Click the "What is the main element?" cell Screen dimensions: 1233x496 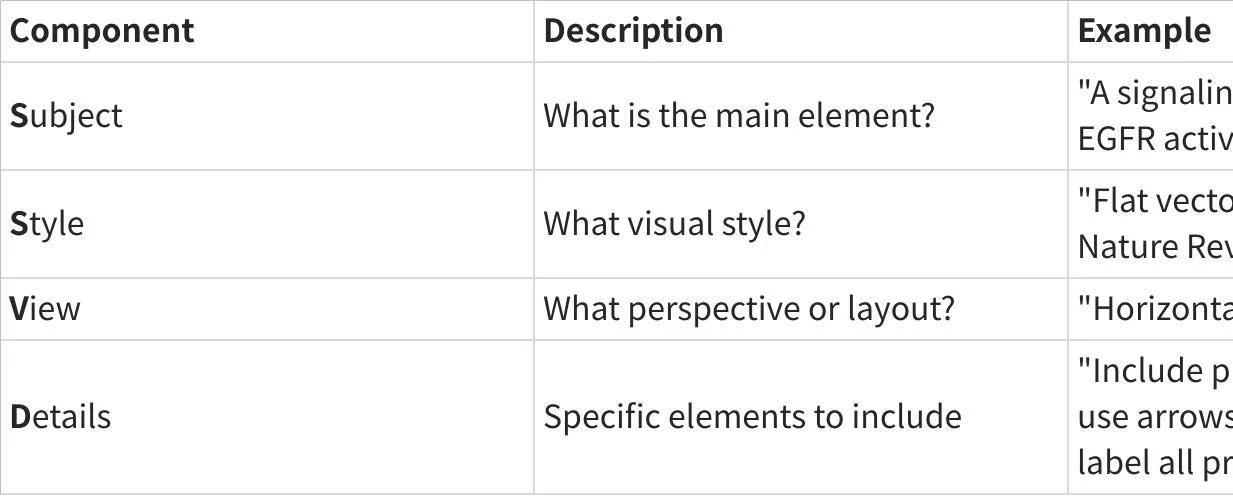tap(738, 116)
